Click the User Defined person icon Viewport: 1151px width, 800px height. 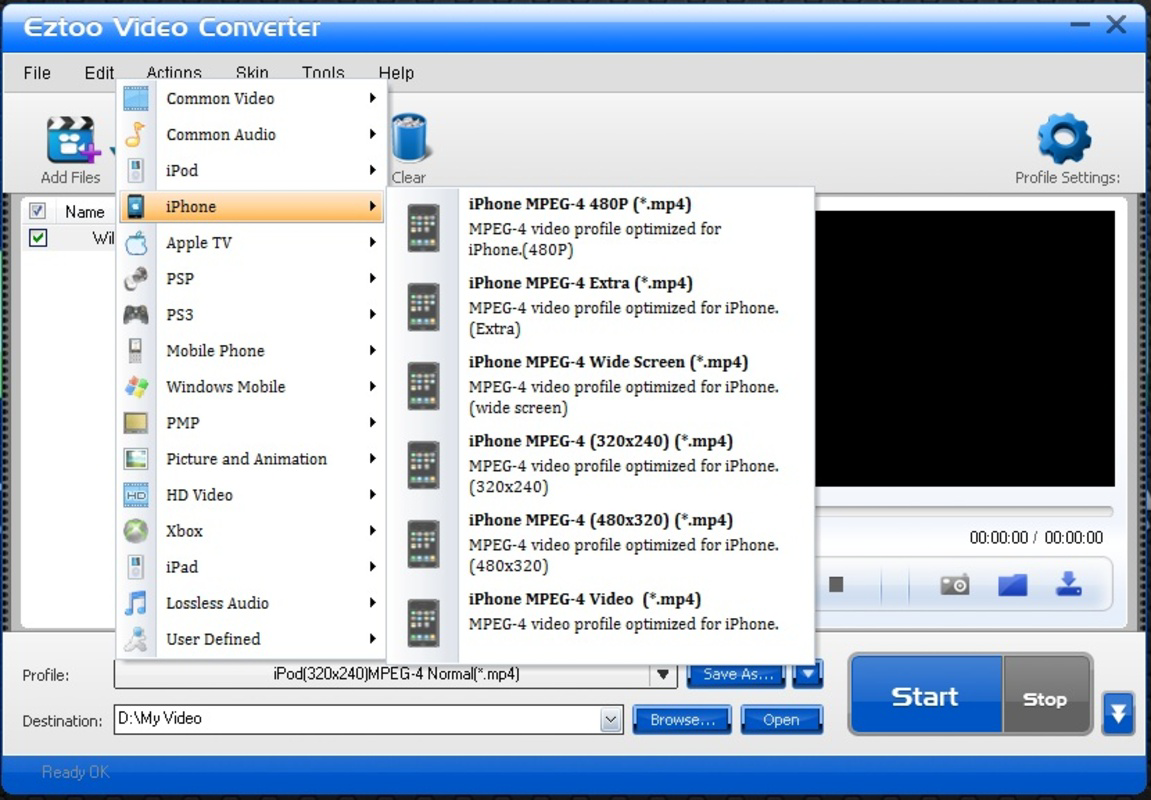[136, 639]
